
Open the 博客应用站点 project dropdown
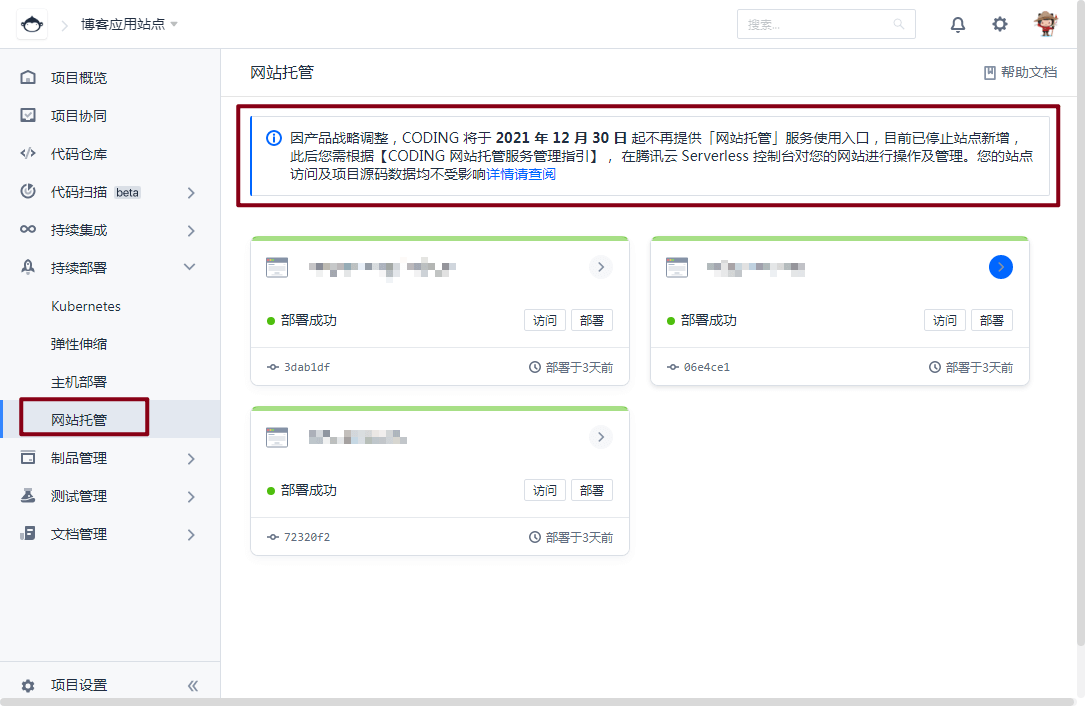coord(129,24)
